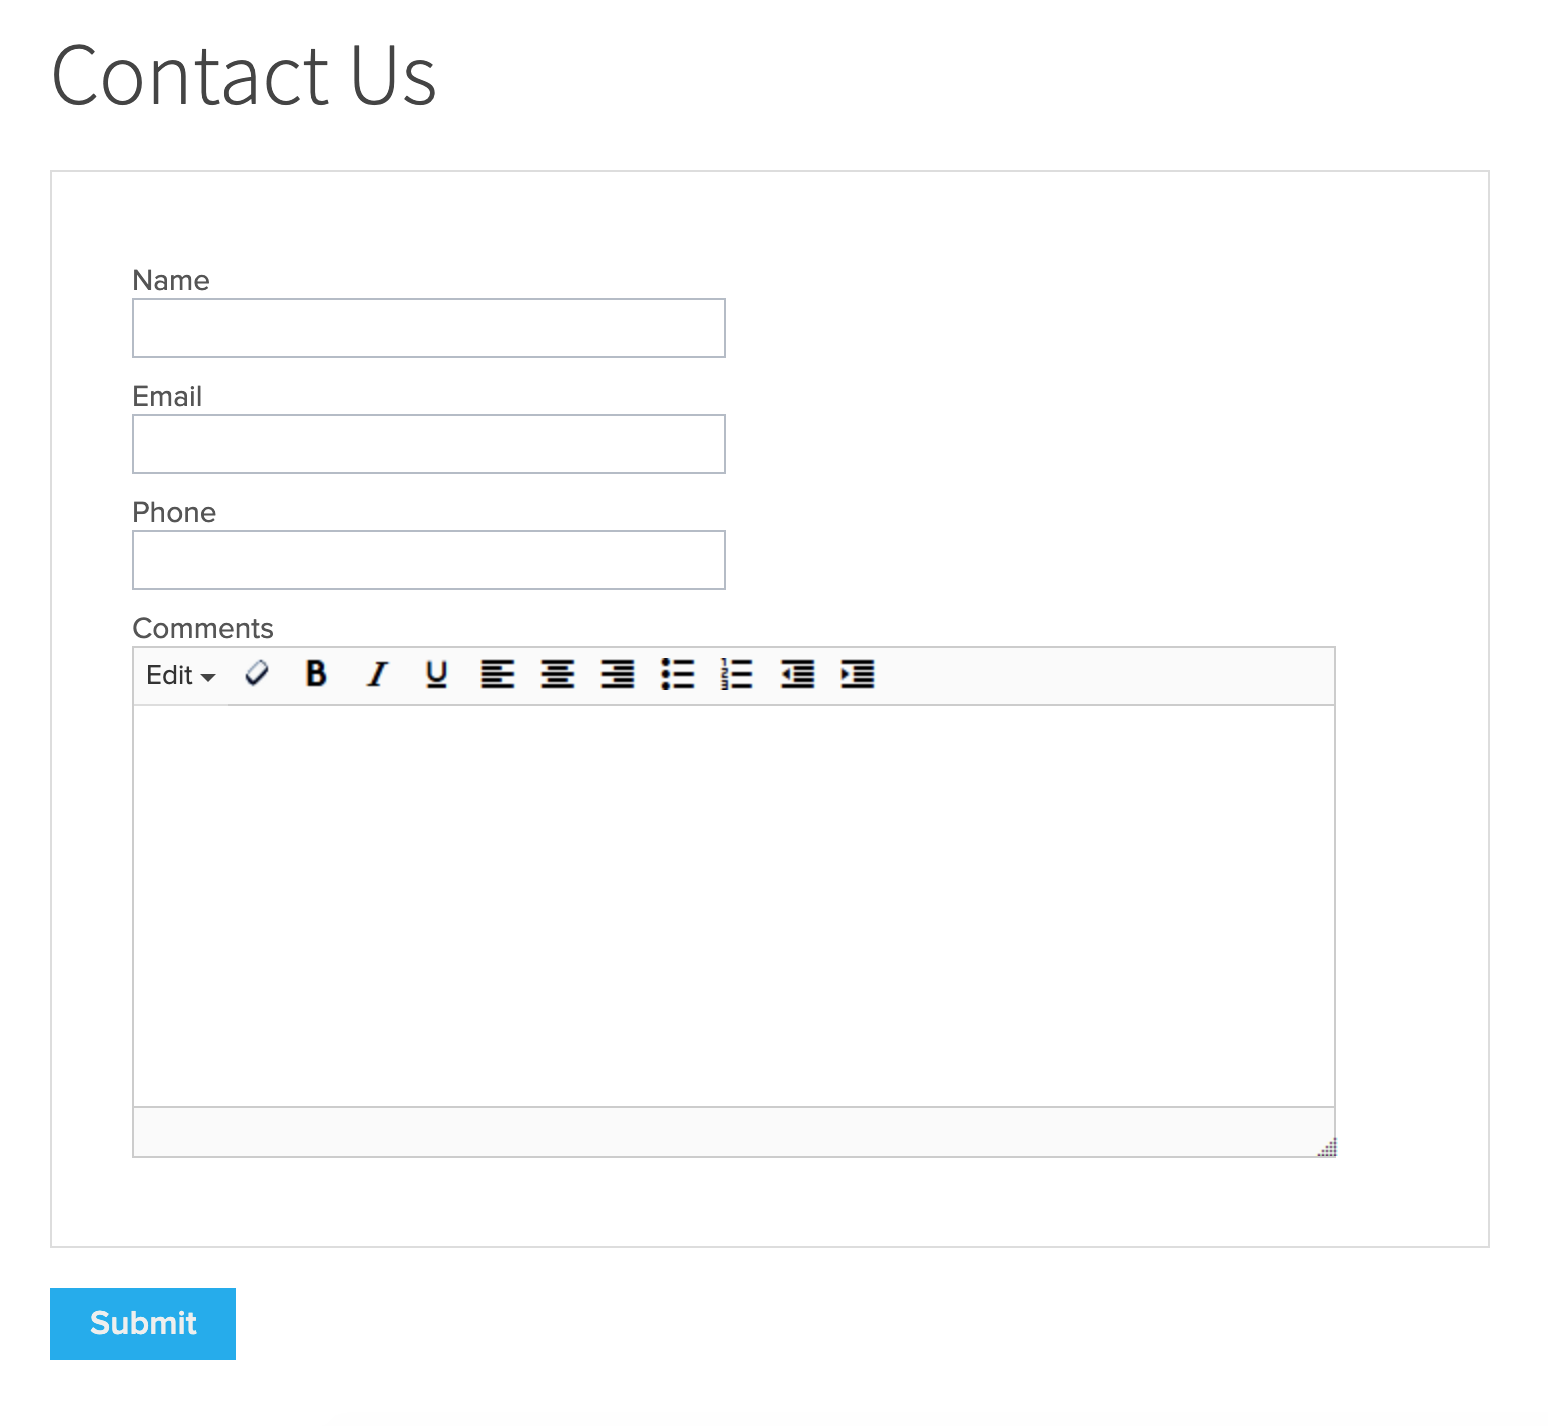Increase indent in the Comments editor
1548x1426 pixels.
click(x=857, y=674)
